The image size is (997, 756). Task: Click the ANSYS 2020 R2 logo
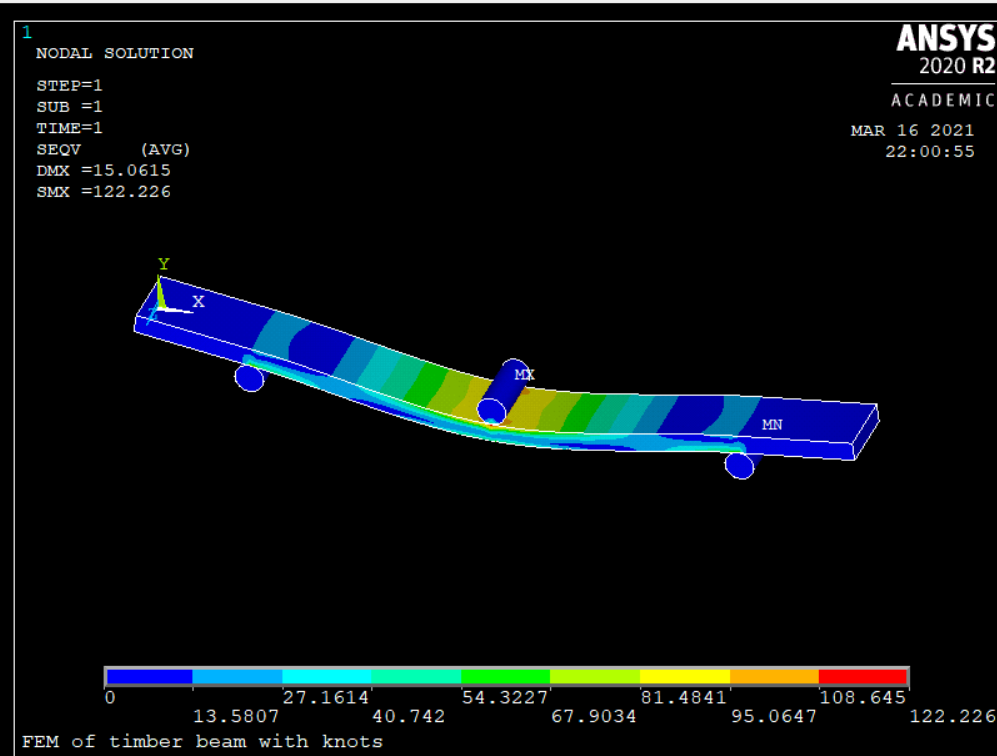tap(946, 50)
